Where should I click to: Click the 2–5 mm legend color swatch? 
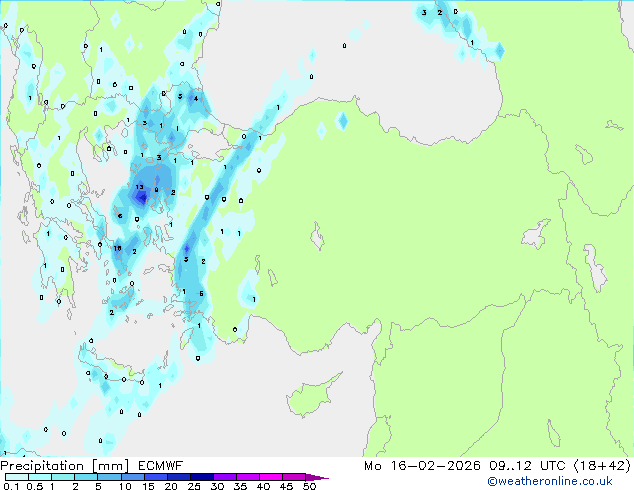click(86, 477)
